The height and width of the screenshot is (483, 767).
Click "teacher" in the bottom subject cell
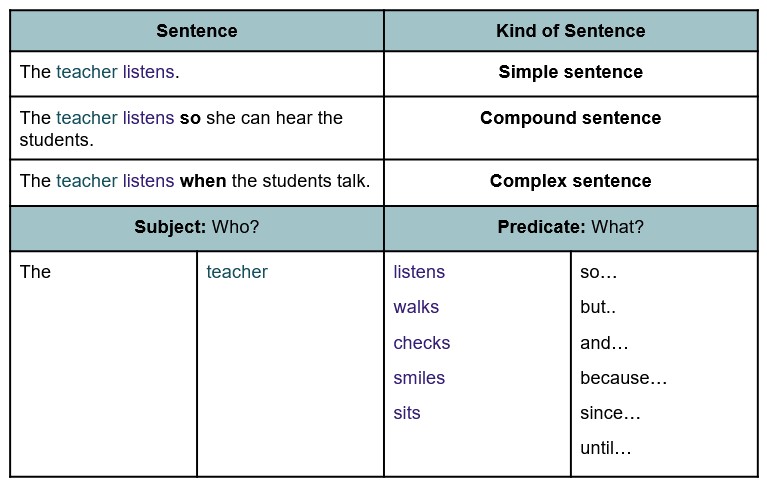tap(237, 272)
